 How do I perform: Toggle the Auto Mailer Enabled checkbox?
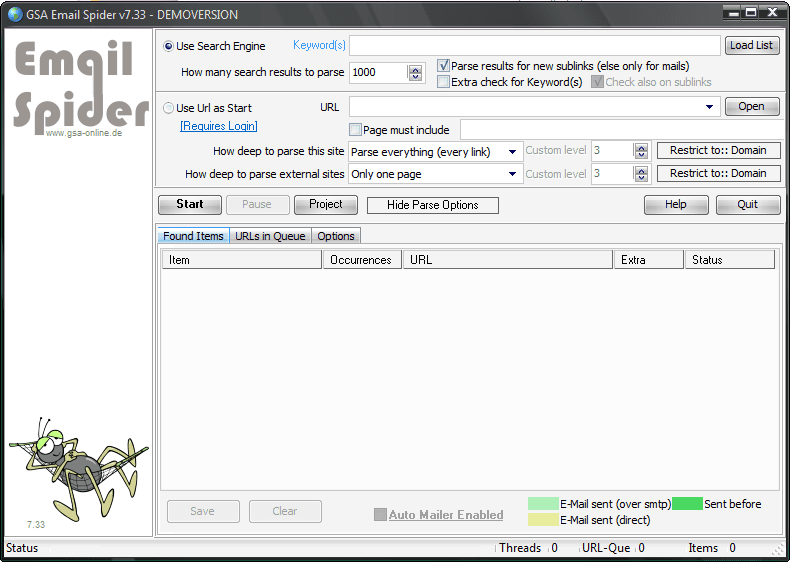click(380, 515)
